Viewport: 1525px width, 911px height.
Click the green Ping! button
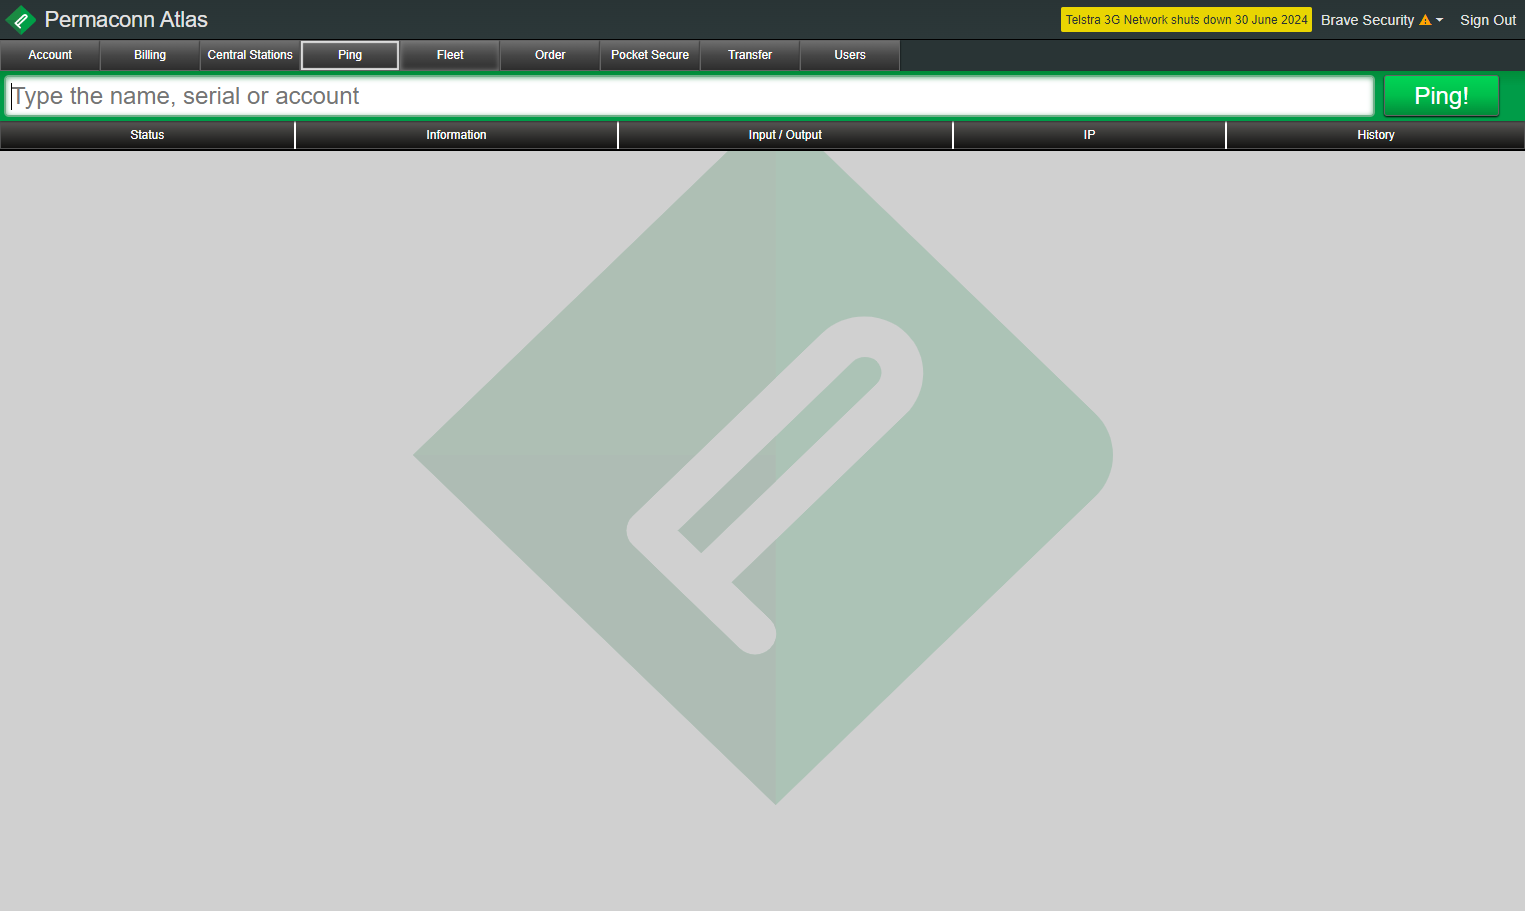[x=1441, y=96]
